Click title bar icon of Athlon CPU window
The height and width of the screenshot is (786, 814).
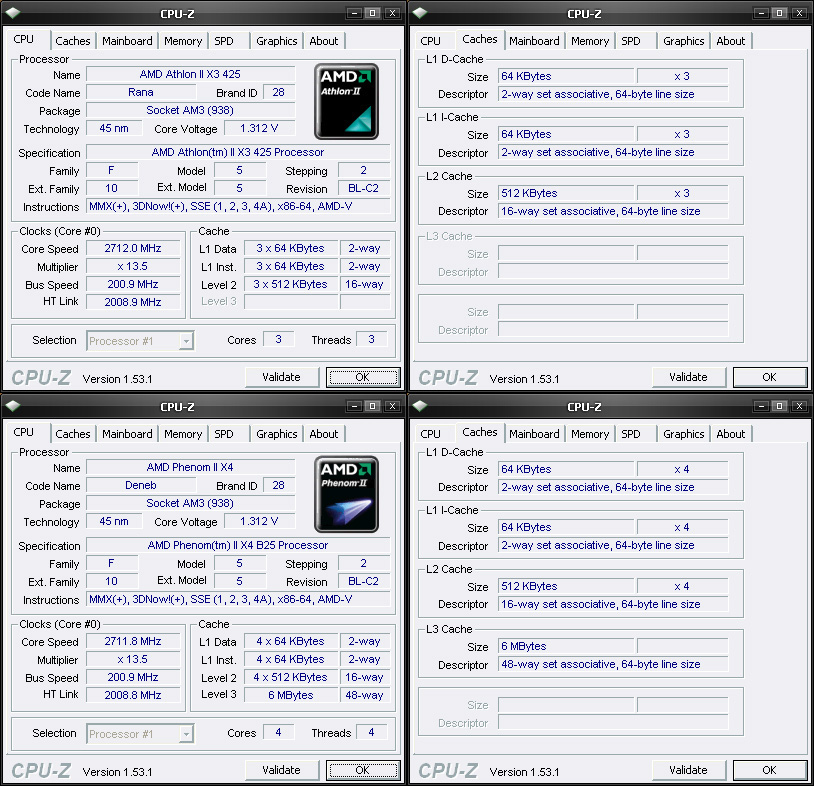pyautogui.click(x=12, y=13)
